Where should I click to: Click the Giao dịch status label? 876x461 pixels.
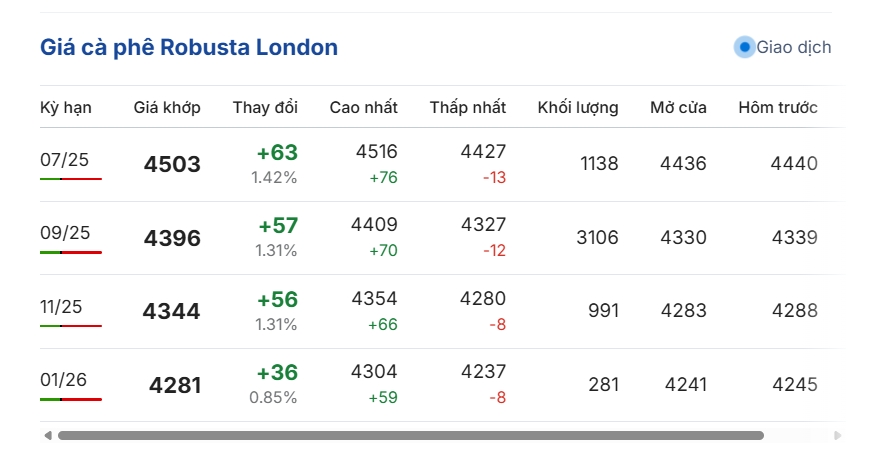(x=793, y=47)
